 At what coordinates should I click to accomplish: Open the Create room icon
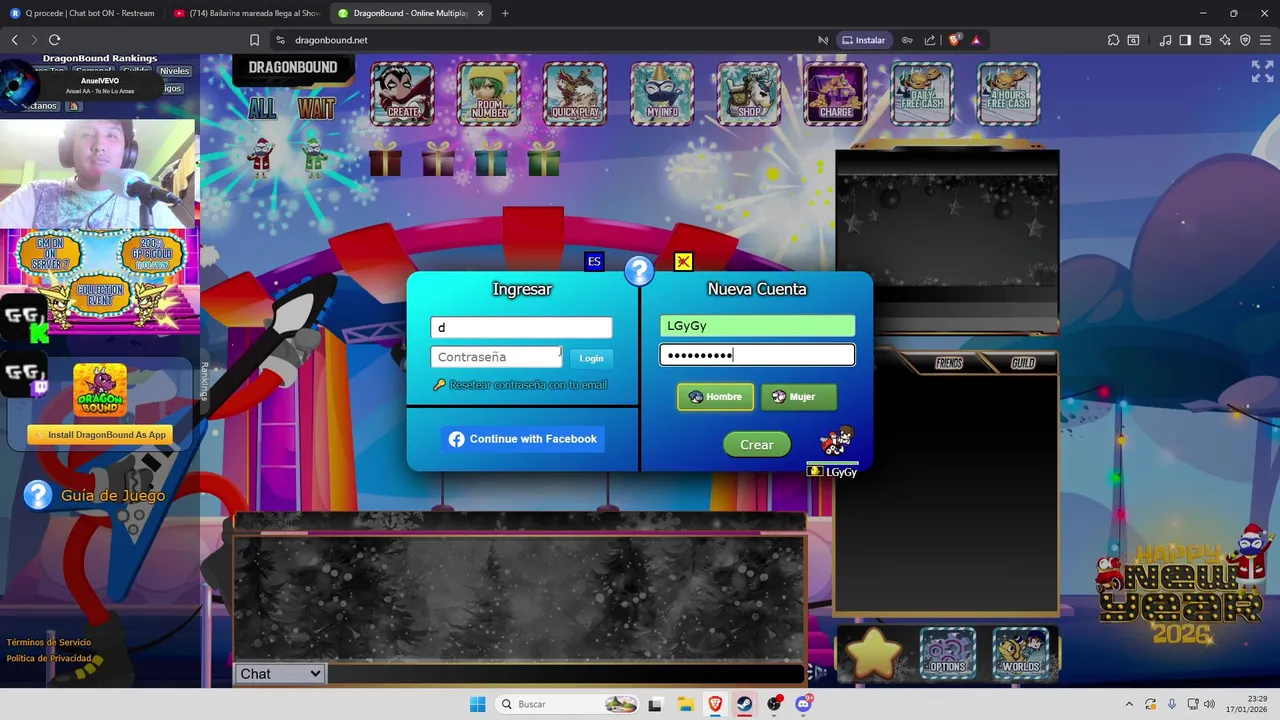point(402,93)
